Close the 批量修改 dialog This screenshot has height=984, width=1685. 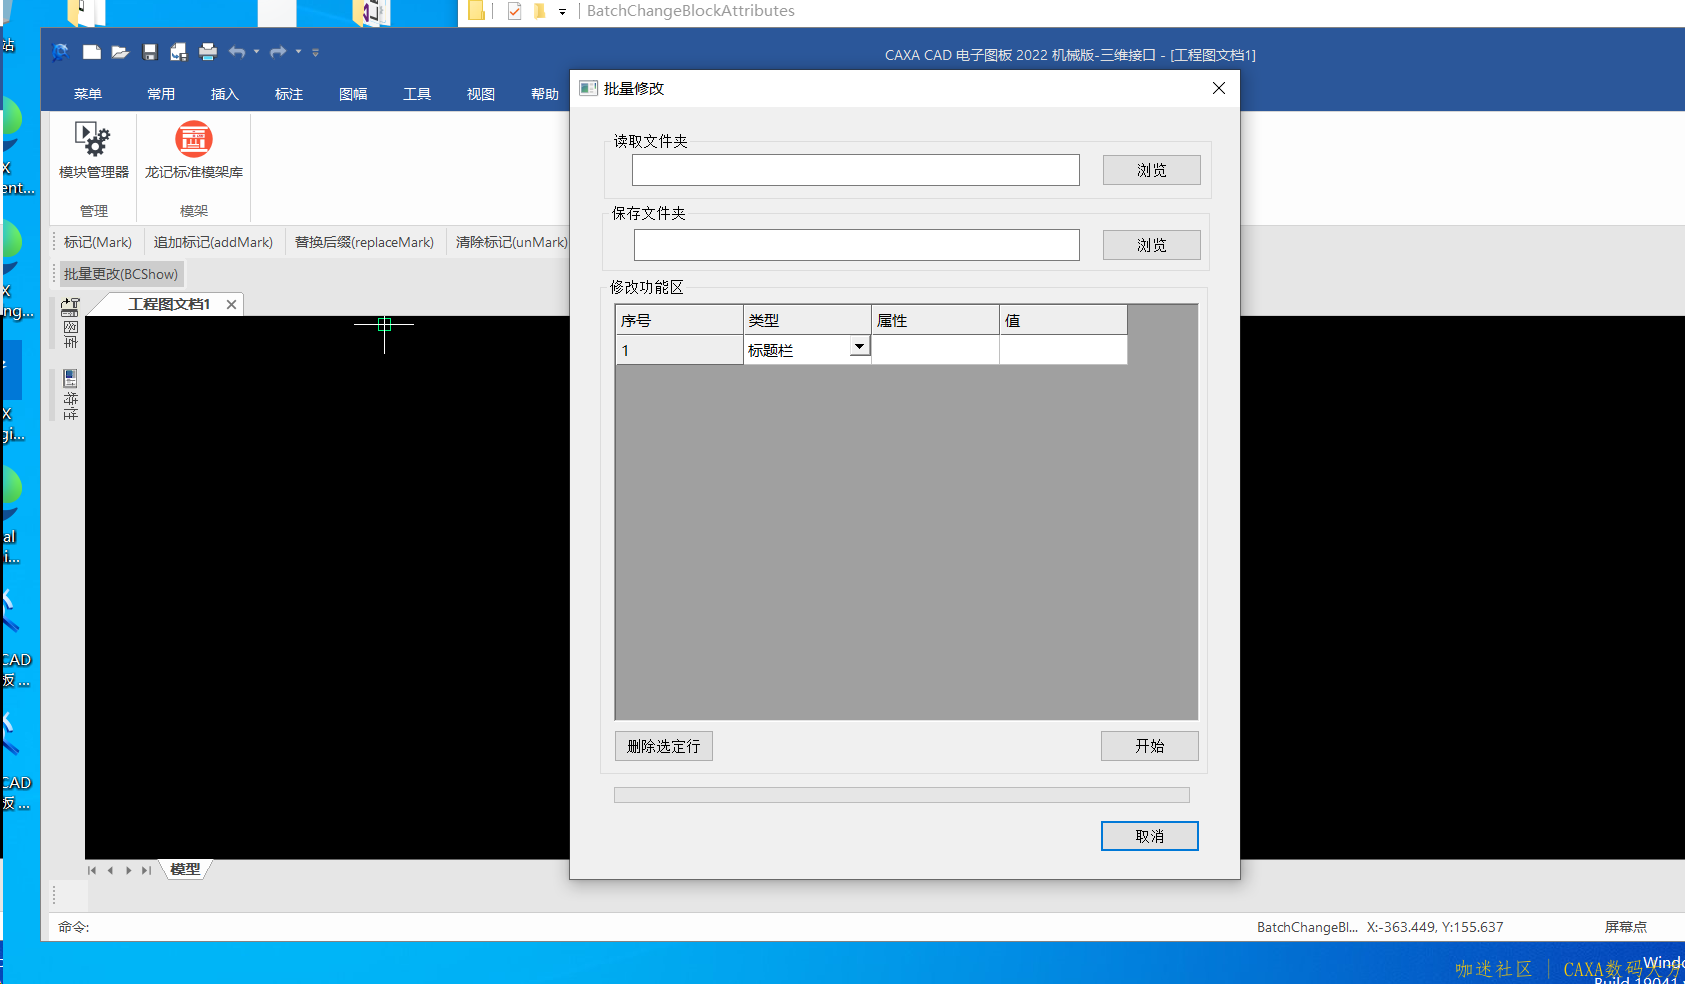(x=1218, y=88)
